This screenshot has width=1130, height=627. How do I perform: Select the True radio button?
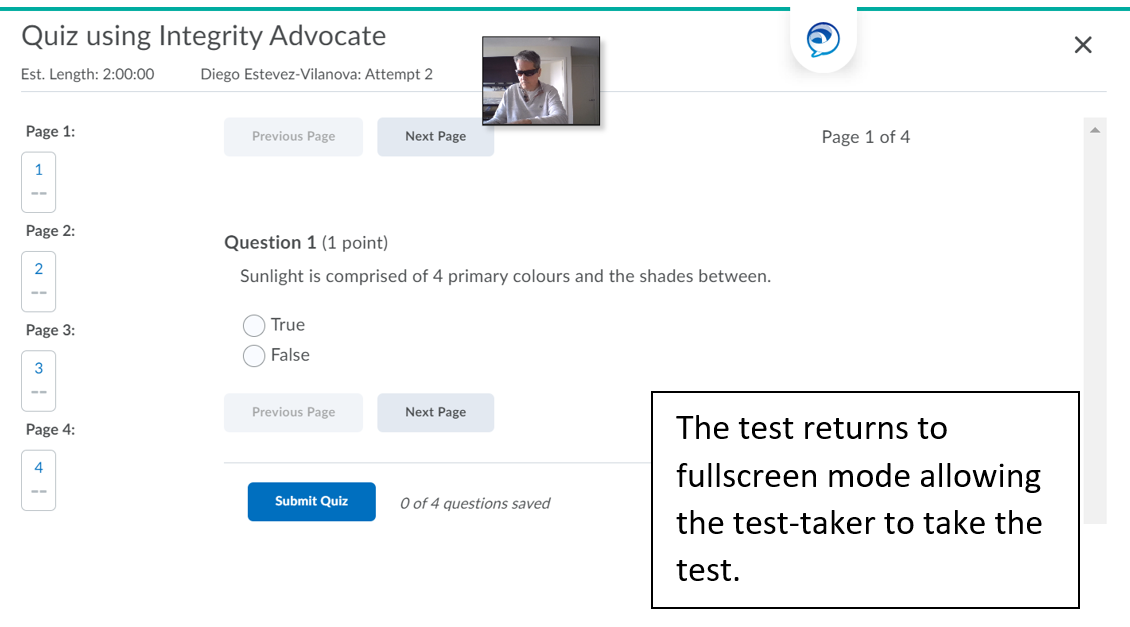[254, 325]
